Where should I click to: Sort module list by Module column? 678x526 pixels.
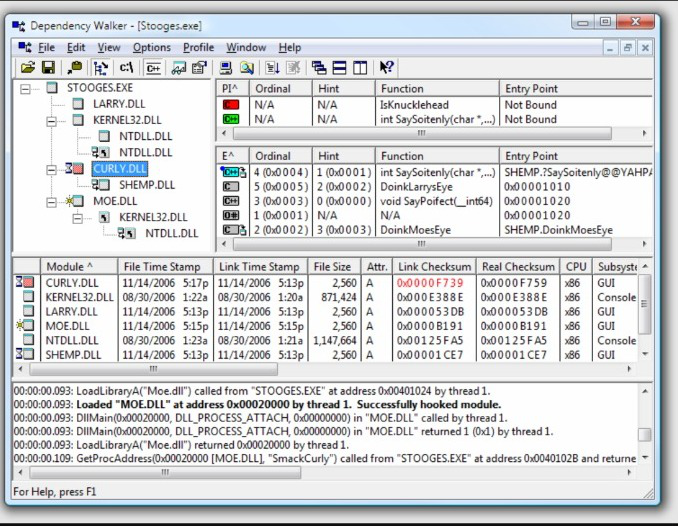coord(79,266)
